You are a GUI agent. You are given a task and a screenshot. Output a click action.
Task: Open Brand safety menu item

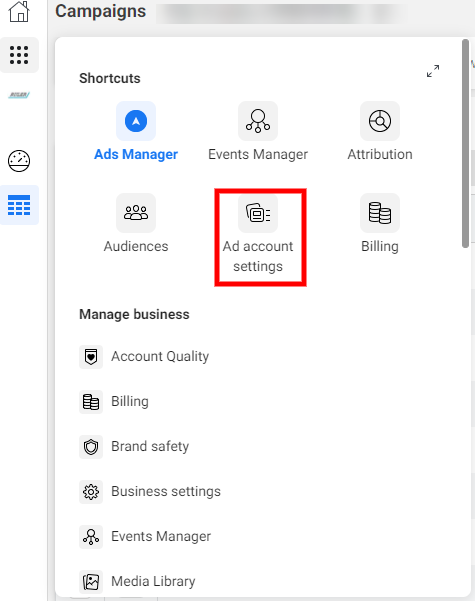(x=134, y=447)
